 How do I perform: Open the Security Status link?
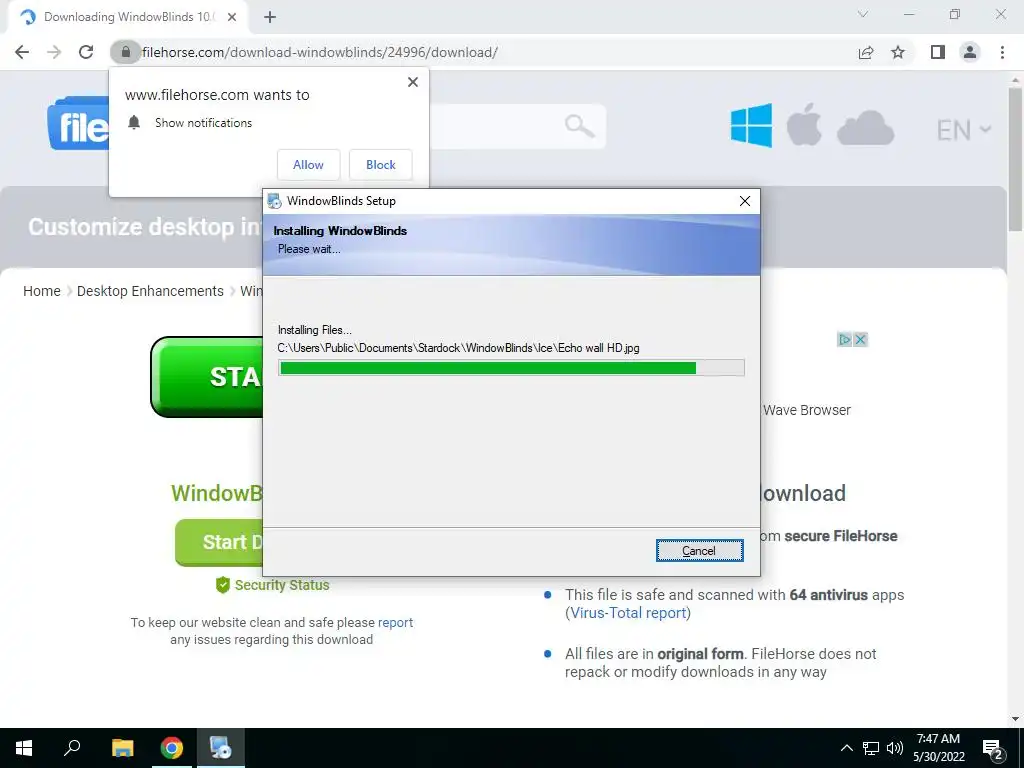pos(281,585)
